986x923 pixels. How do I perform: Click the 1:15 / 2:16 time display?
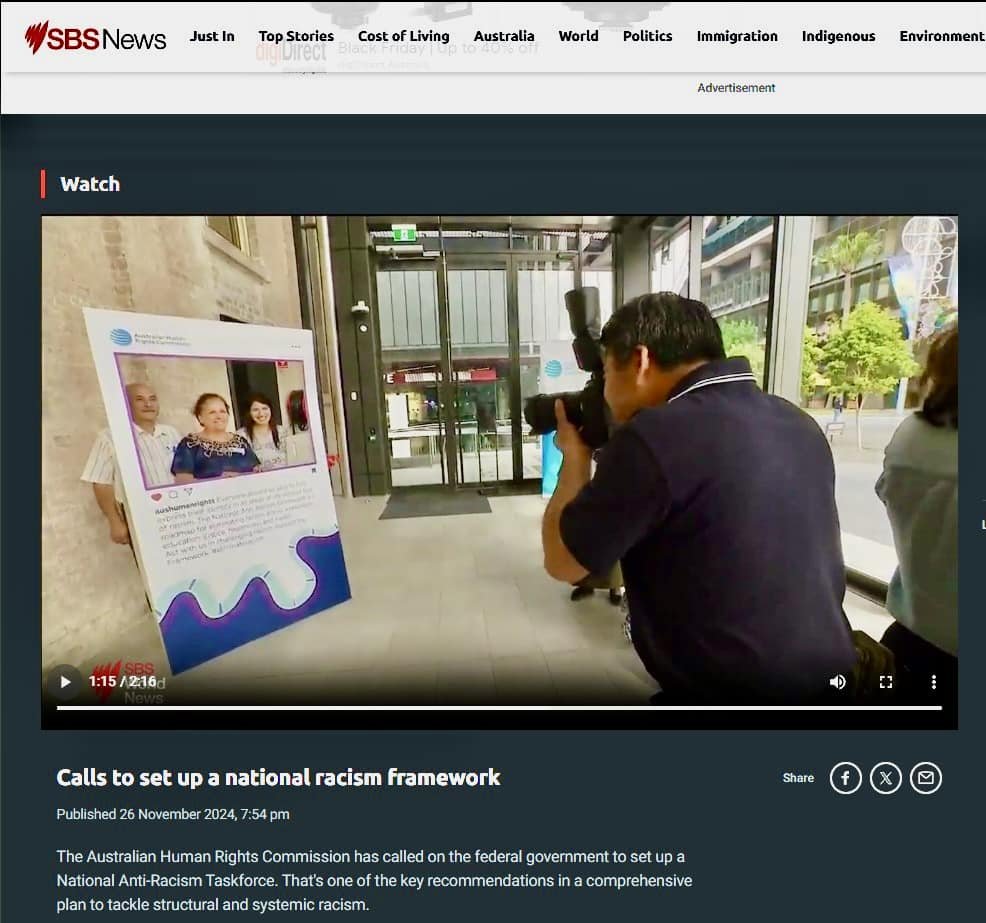pyautogui.click(x=123, y=682)
